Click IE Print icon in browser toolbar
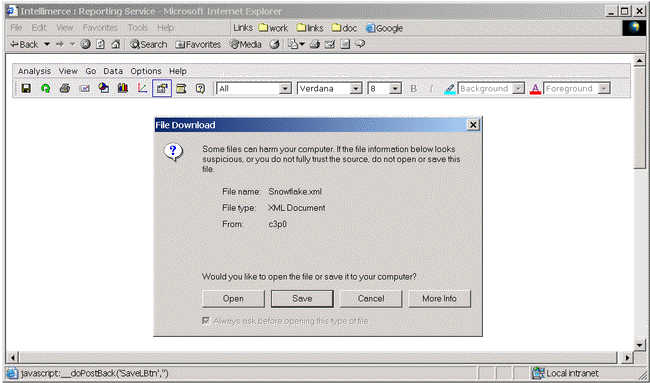Screen dimensions: 650x383 tap(315, 44)
